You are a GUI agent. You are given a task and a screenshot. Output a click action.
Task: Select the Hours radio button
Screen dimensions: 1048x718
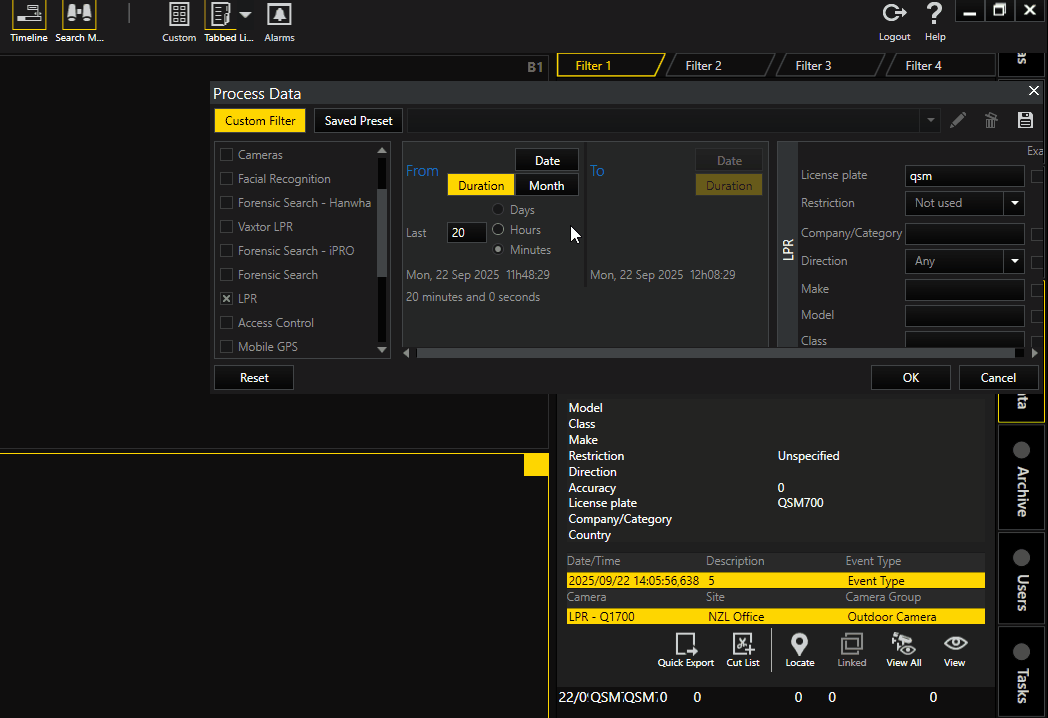pos(498,230)
